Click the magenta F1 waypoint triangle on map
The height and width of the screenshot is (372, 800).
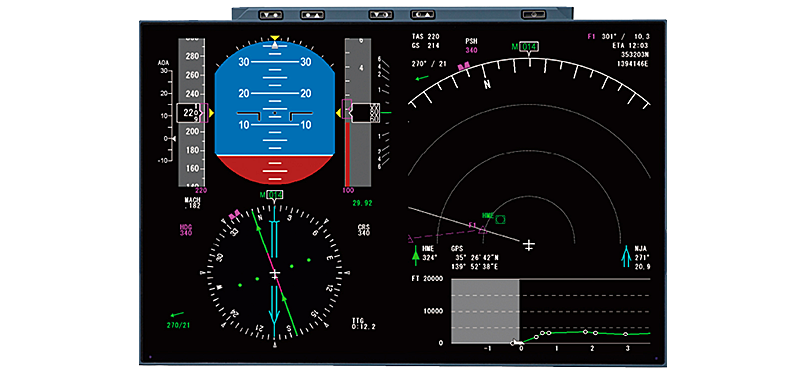click(482, 230)
